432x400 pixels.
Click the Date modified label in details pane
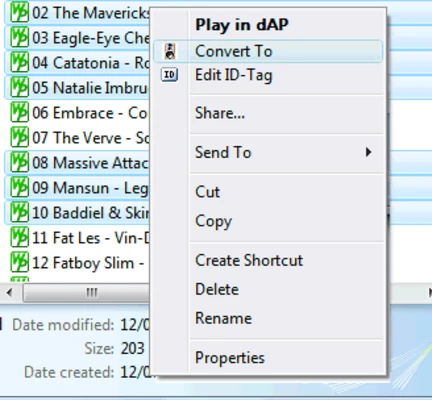[63, 325]
